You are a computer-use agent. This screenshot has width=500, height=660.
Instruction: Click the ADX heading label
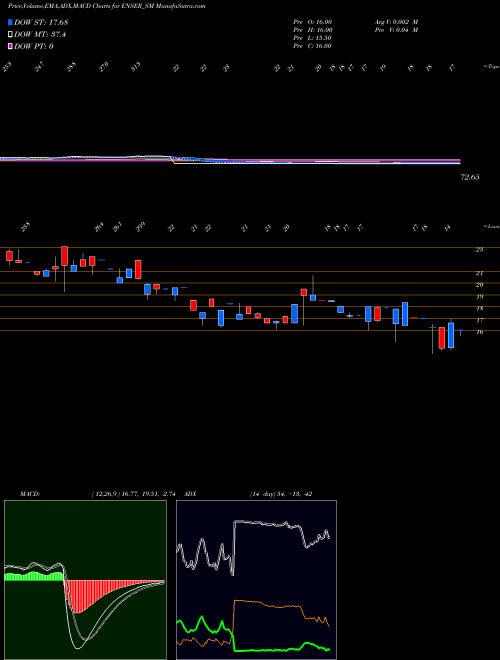pyautogui.click(x=191, y=494)
